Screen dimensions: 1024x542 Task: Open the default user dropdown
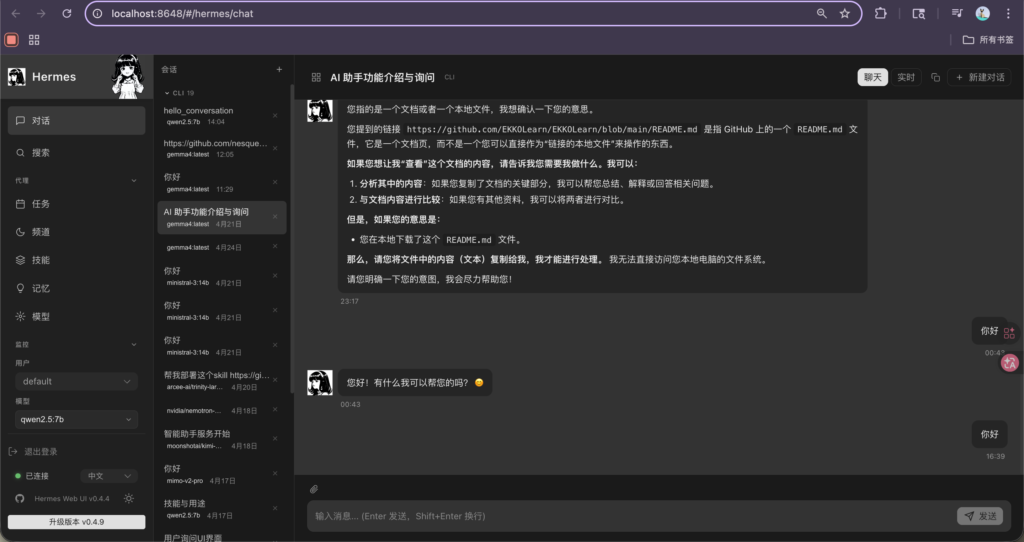[x=76, y=381]
